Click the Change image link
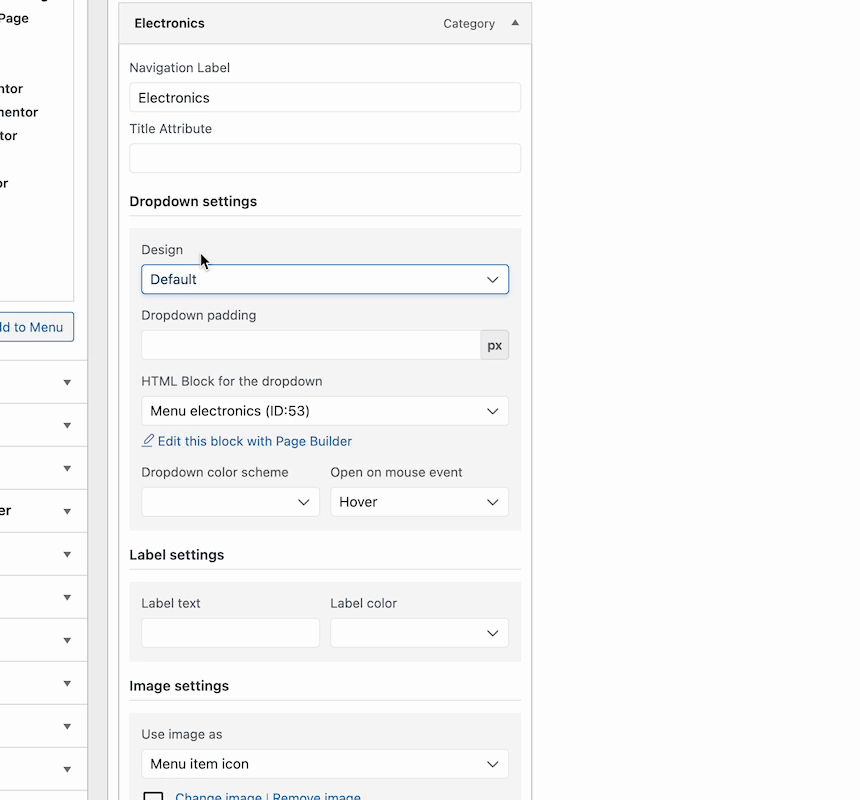This screenshot has width=860, height=800. click(x=218, y=796)
